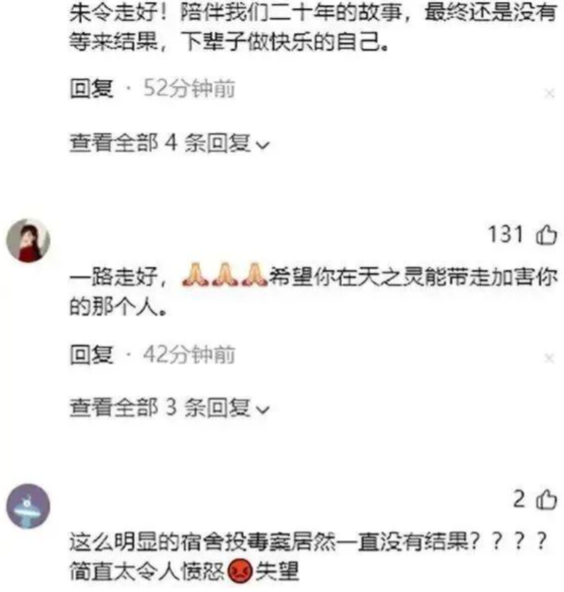The image size is (564, 592).
Task: Expand 查看全部 3 条回复
Action: tap(170, 408)
